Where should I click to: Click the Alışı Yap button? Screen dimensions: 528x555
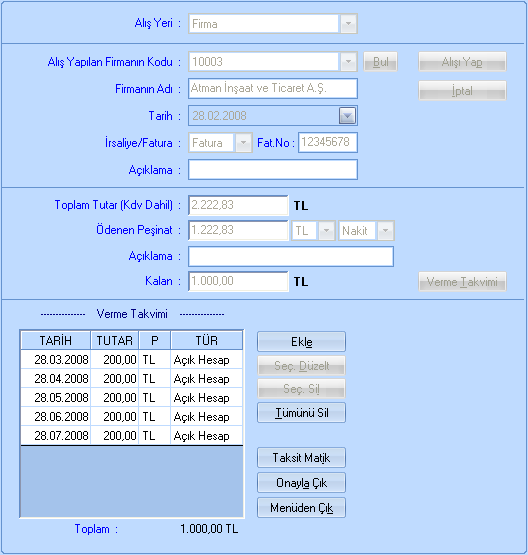(462, 62)
